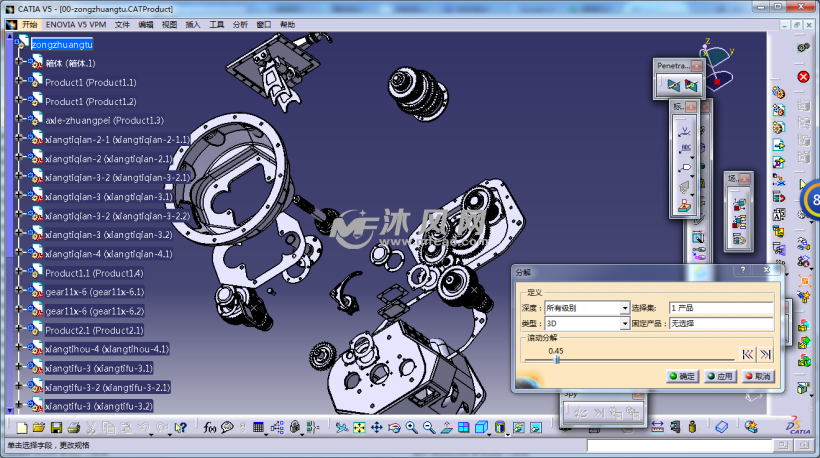820x458 pixels.
Task: Open the 开始 menu
Action: pyautogui.click(x=29, y=25)
